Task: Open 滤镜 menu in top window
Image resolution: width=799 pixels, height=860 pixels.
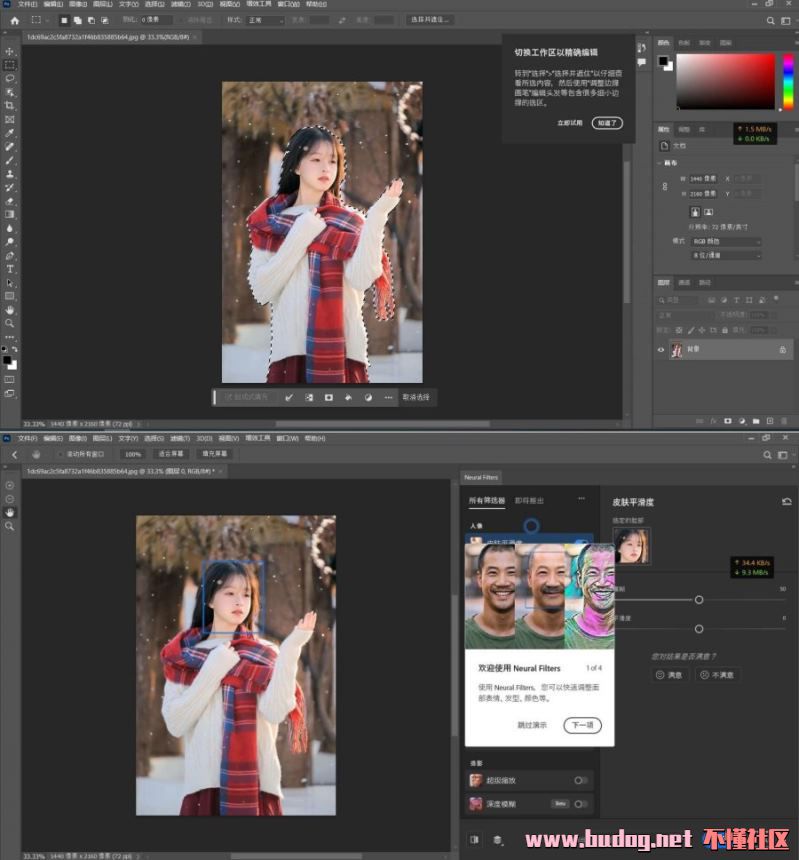Action: (x=180, y=4)
